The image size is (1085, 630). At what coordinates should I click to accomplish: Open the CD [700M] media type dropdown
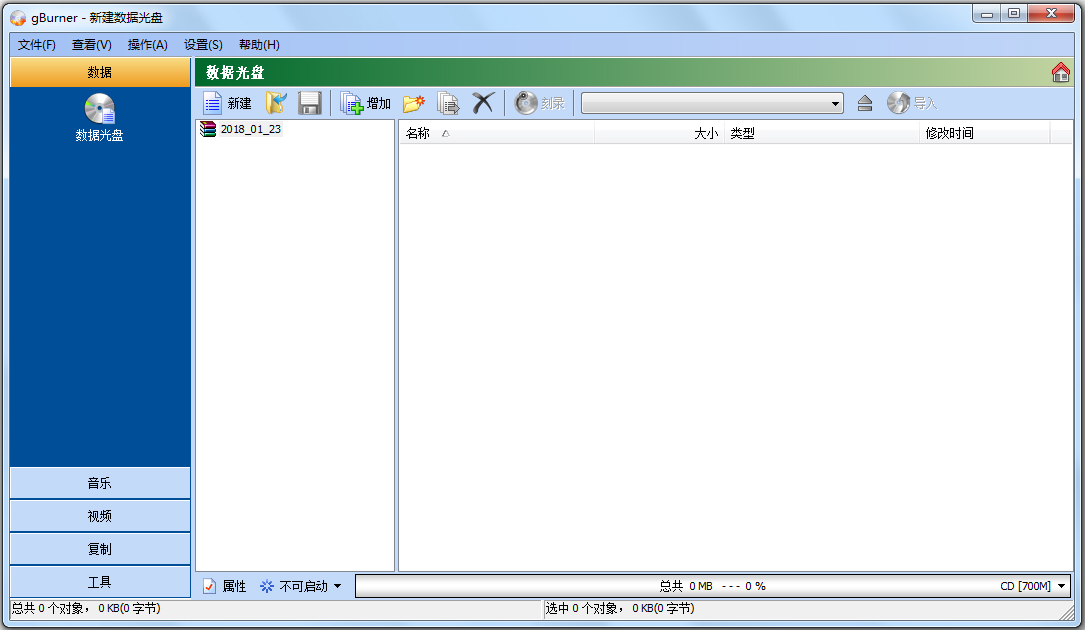[x=1061, y=586]
